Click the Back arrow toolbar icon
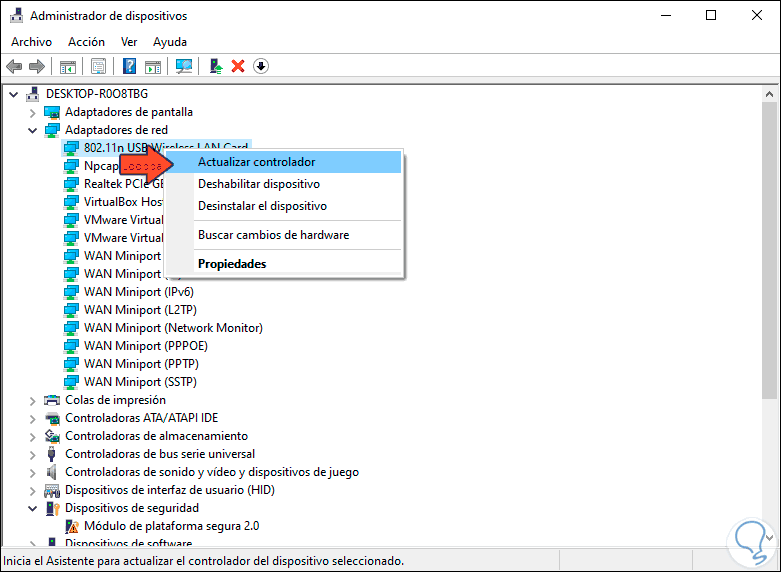Image resolution: width=781 pixels, height=572 pixels. 14,66
